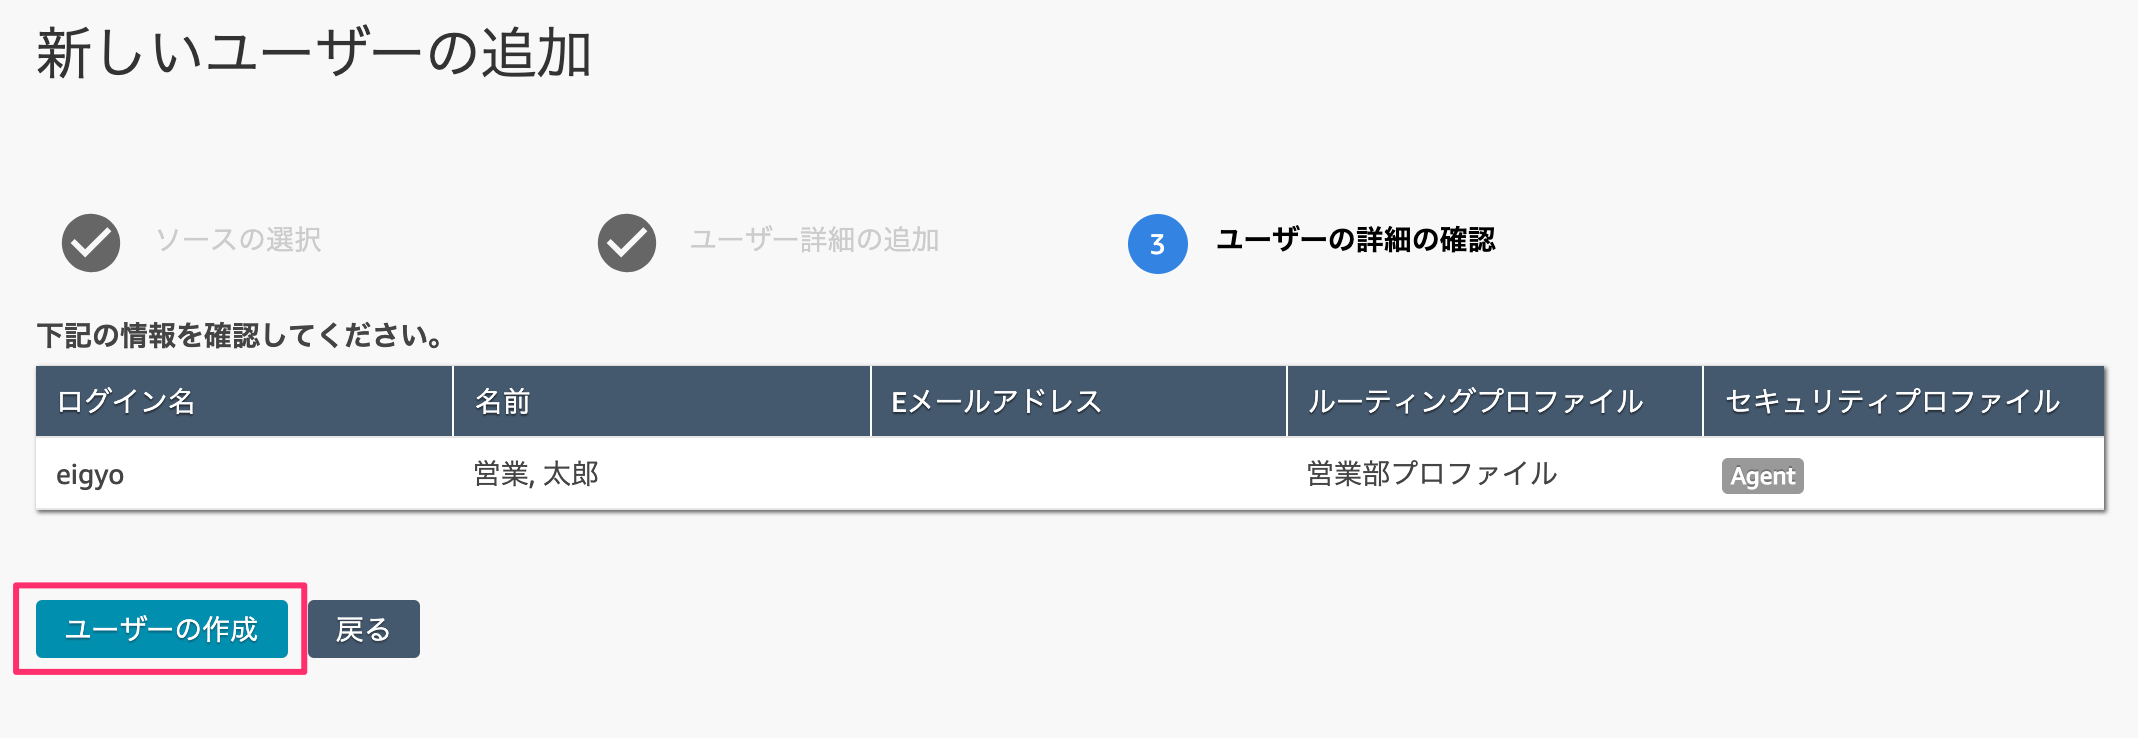The height and width of the screenshot is (738, 2138).
Task: Click the checkmark icon for ソースの選択 step
Action: 91,243
